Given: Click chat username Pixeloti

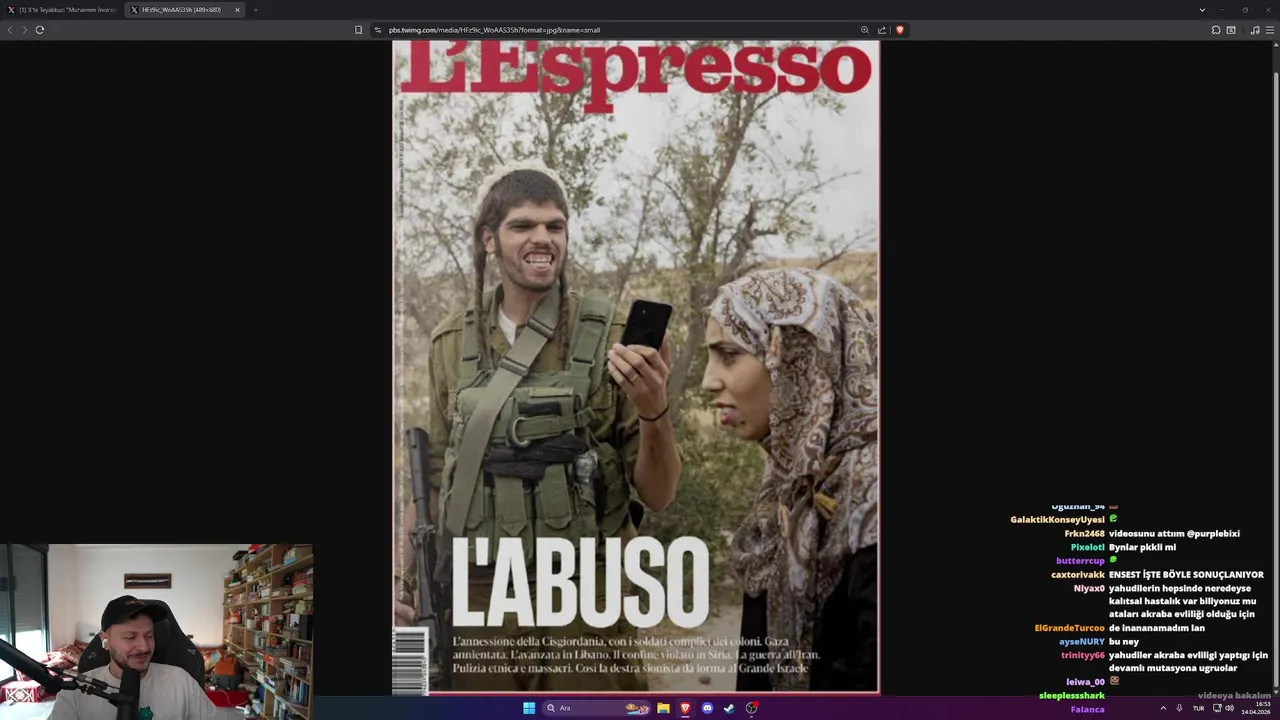Looking at the screenshot, I should coord(1087,547).
